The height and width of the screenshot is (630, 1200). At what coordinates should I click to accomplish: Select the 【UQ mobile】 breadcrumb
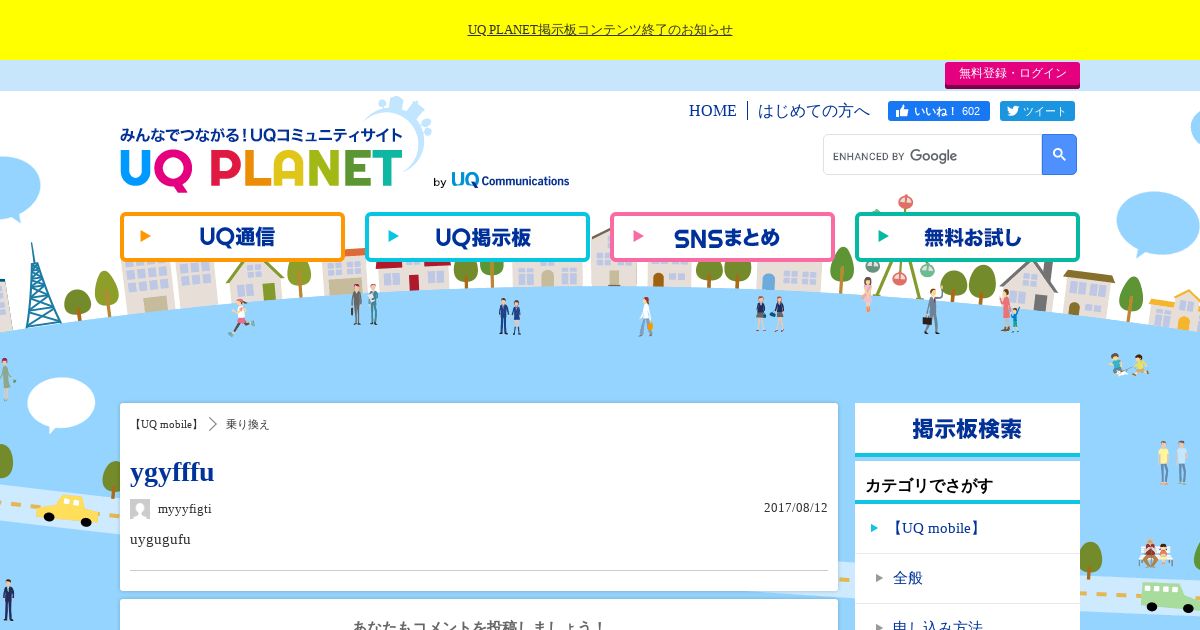(x=166, y=424)
